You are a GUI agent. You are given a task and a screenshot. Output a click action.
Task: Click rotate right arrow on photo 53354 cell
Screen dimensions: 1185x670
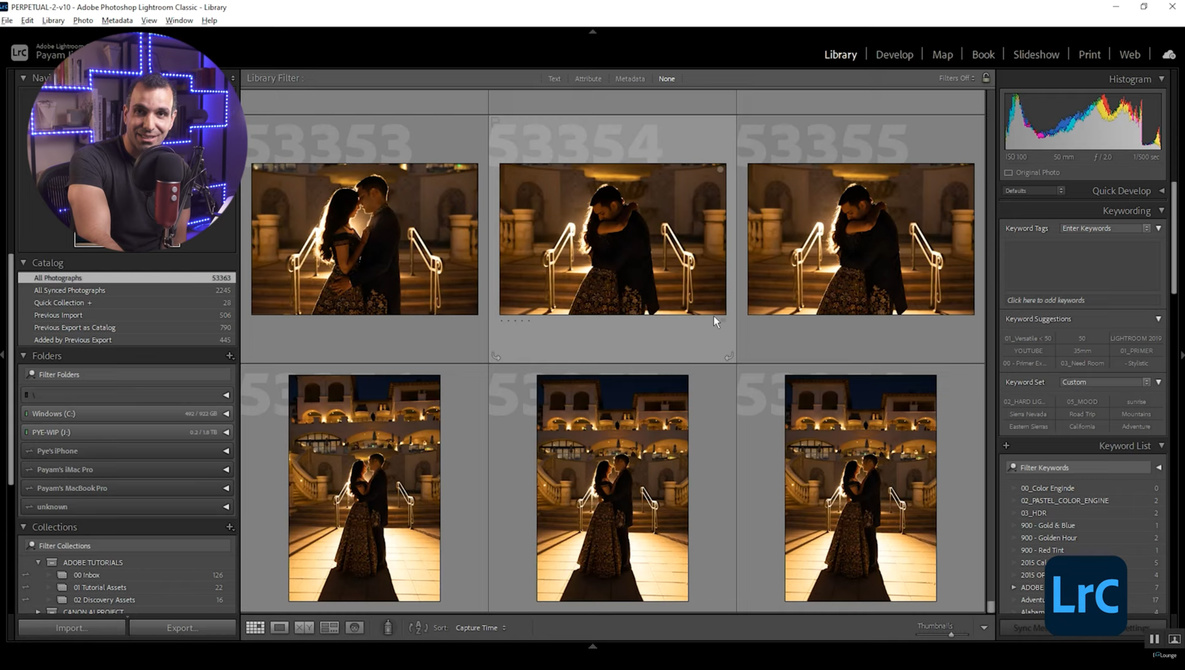click(x=729, y=357)
